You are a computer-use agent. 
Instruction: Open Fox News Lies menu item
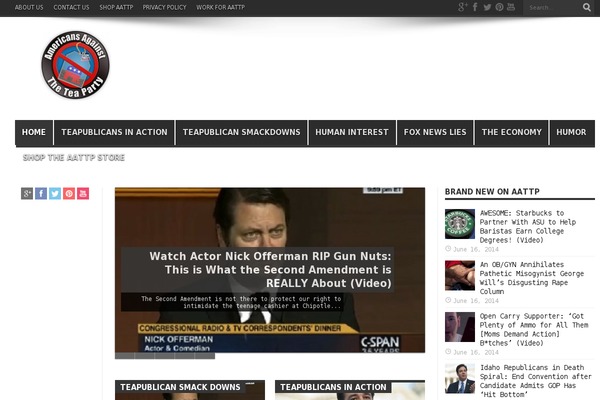coord(435,132)
